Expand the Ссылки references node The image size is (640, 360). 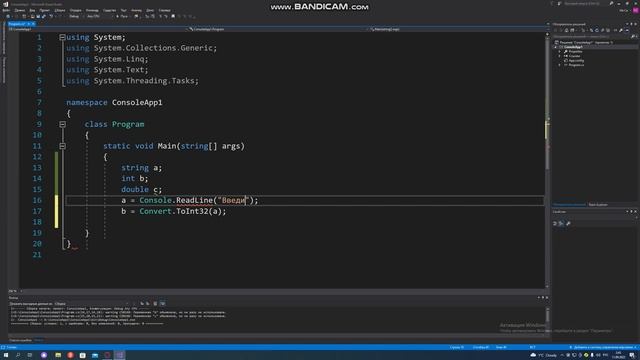pos(560,56)
